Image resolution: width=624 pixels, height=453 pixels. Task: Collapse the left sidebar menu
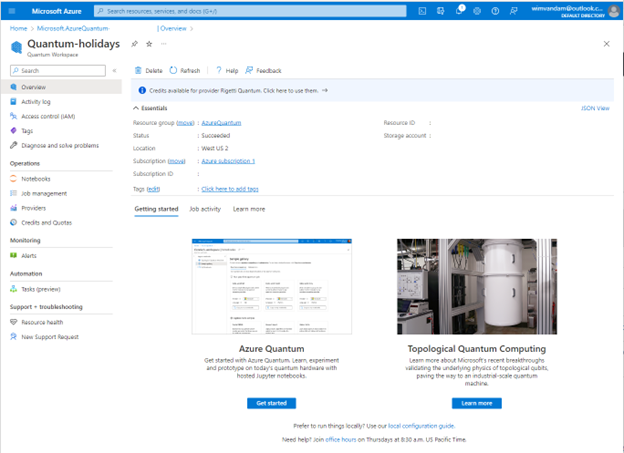[x=114, y=71]
